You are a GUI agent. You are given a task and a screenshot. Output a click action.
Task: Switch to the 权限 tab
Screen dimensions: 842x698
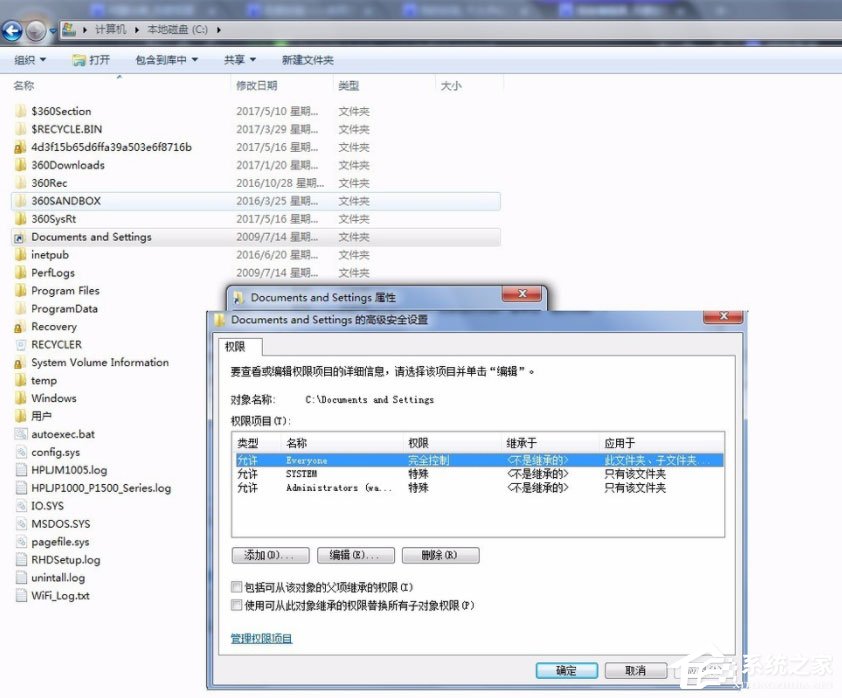(x=238, y=347)
